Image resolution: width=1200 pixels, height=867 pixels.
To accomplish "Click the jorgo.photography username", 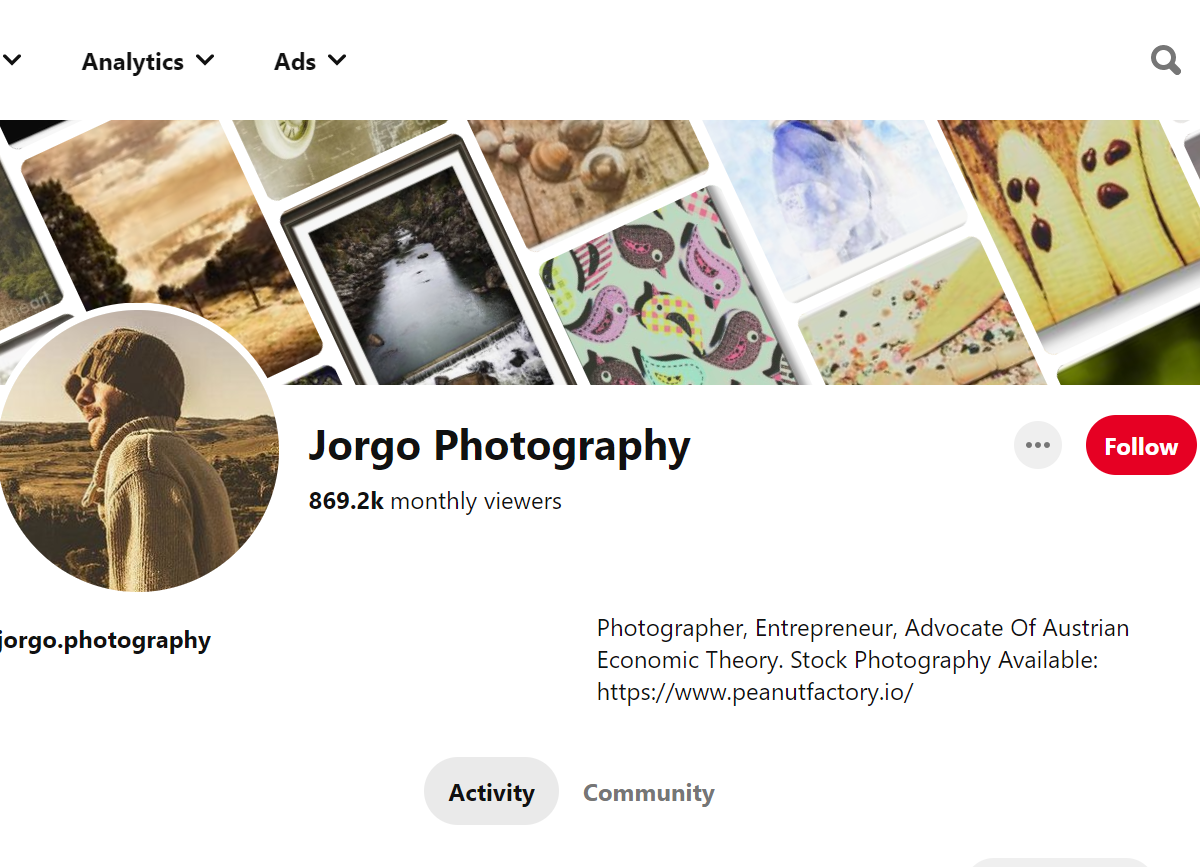I will 107,640.
